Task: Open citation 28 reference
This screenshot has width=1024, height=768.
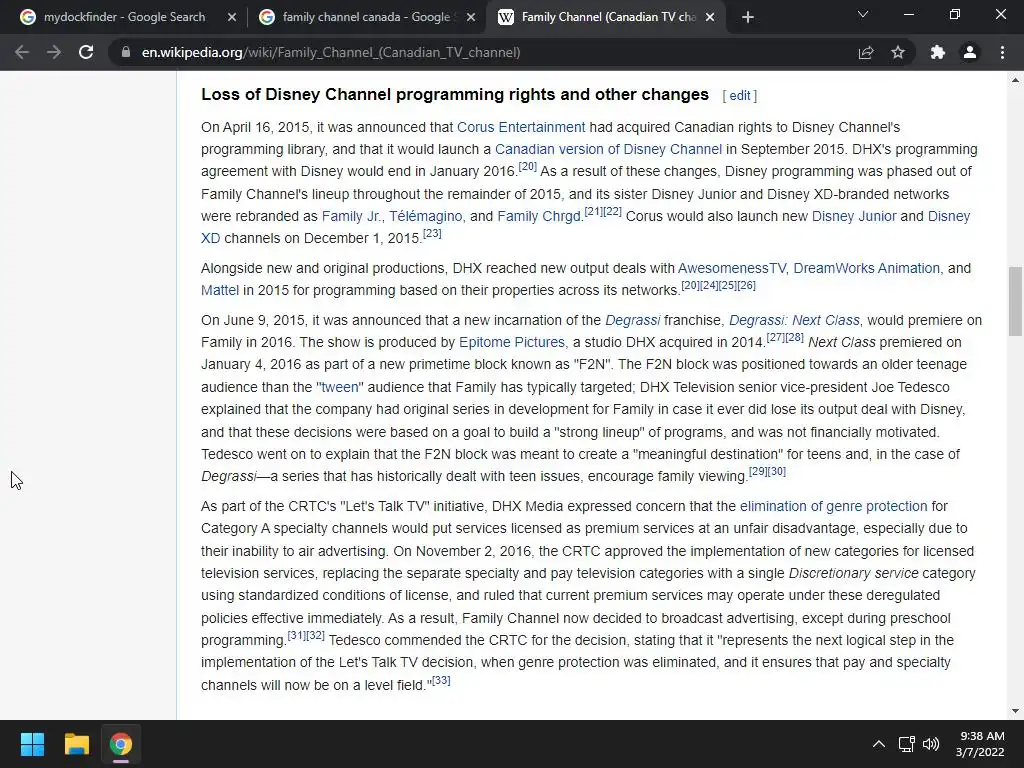Action: (795, 338)
